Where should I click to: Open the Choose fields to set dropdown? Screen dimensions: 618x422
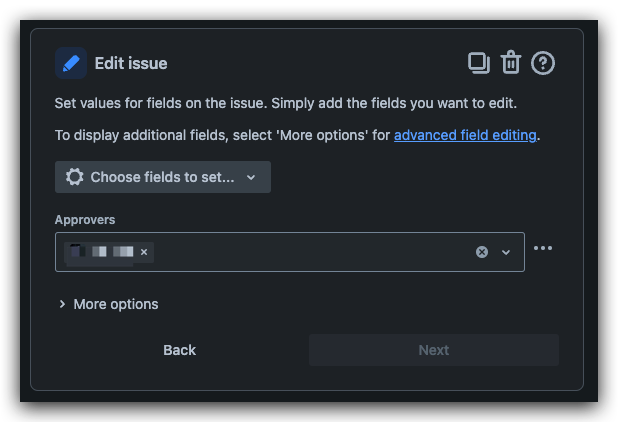click(163, 177)
